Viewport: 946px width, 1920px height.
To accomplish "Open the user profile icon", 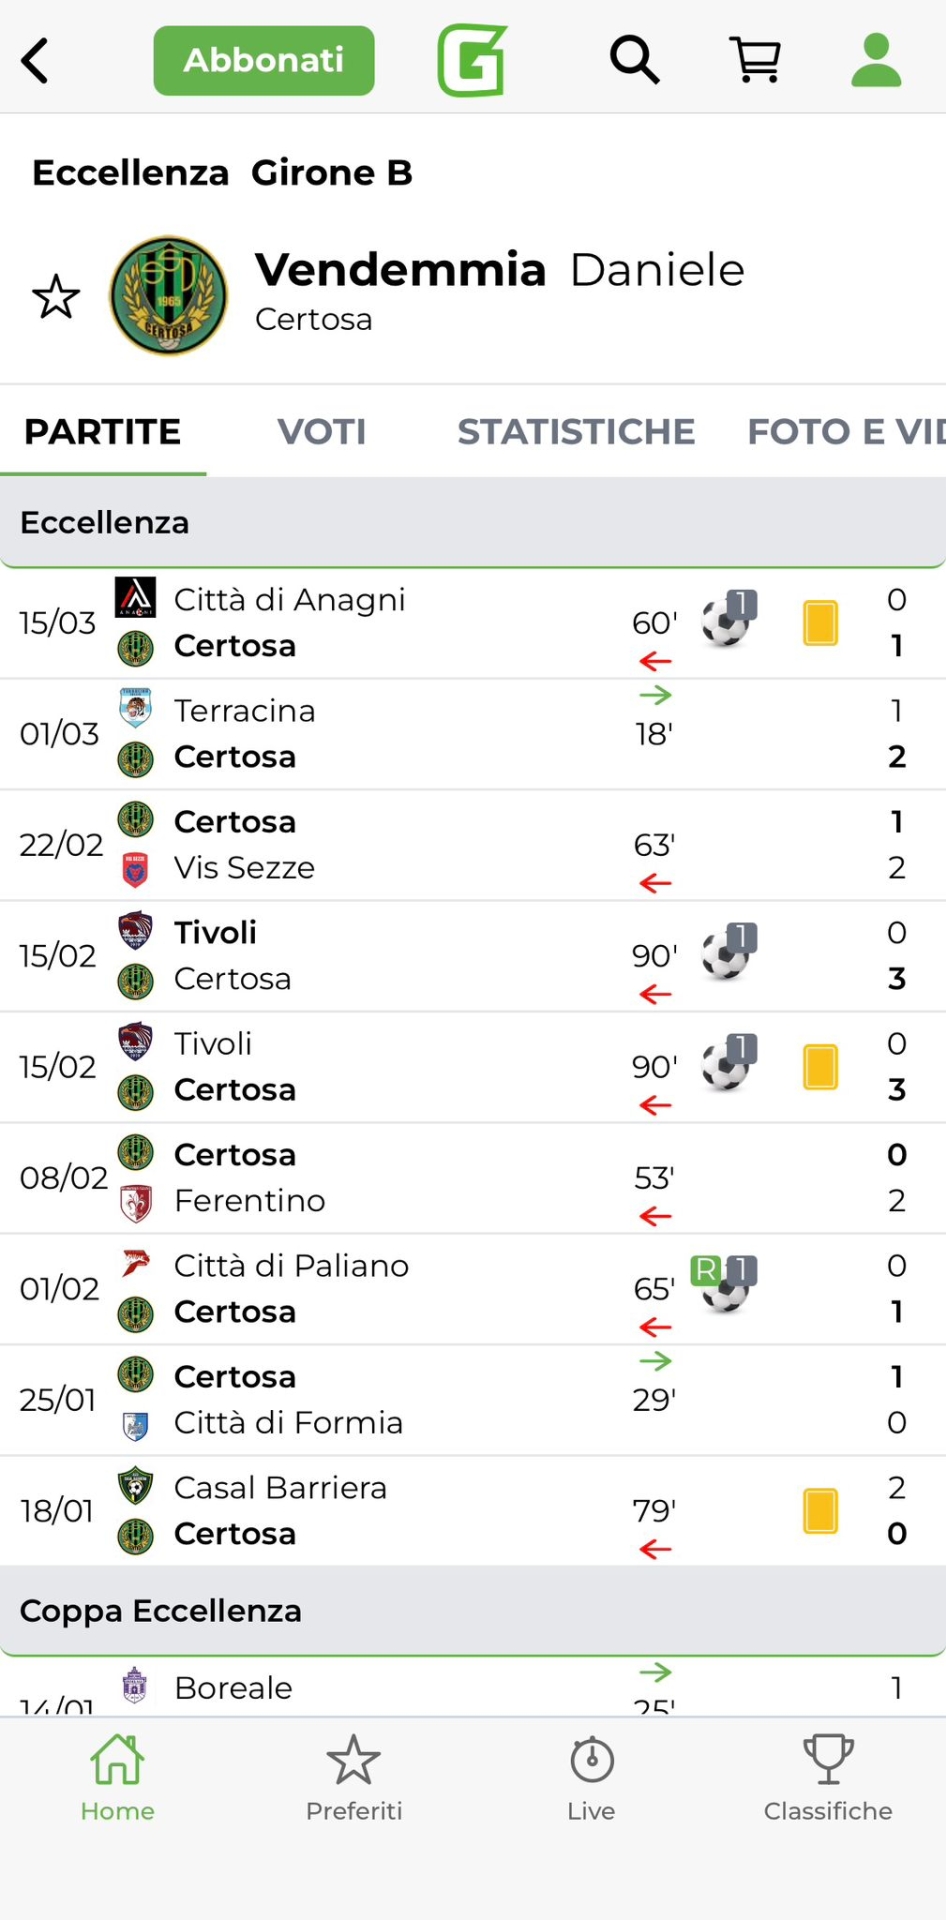I will tap(876, 61).
